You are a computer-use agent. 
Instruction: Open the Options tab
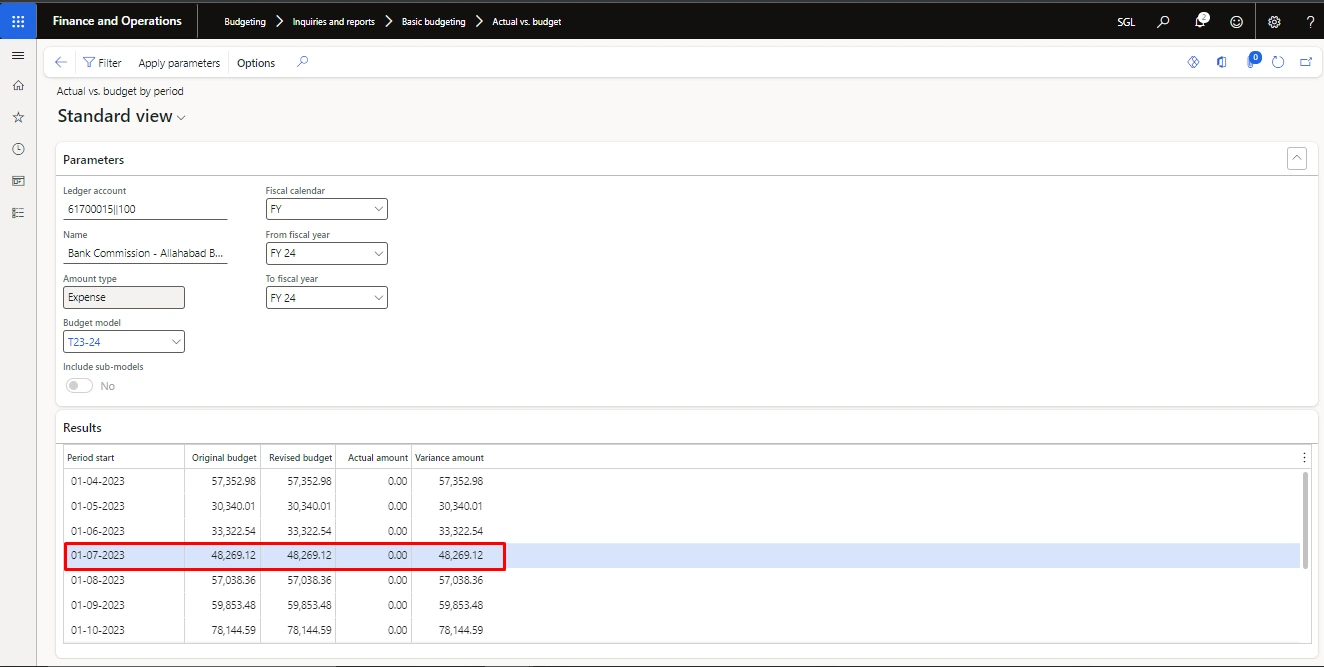coord(256,63)
